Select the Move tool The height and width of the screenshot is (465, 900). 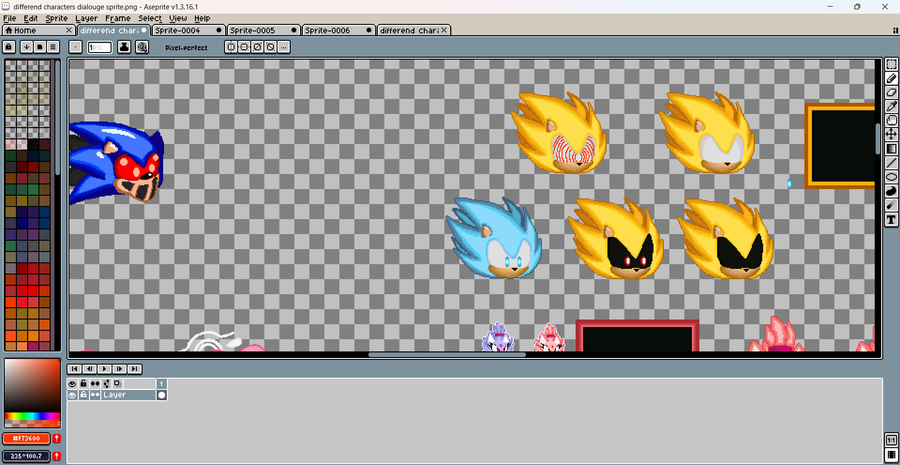pyautogui.click(x=891, y=135)
